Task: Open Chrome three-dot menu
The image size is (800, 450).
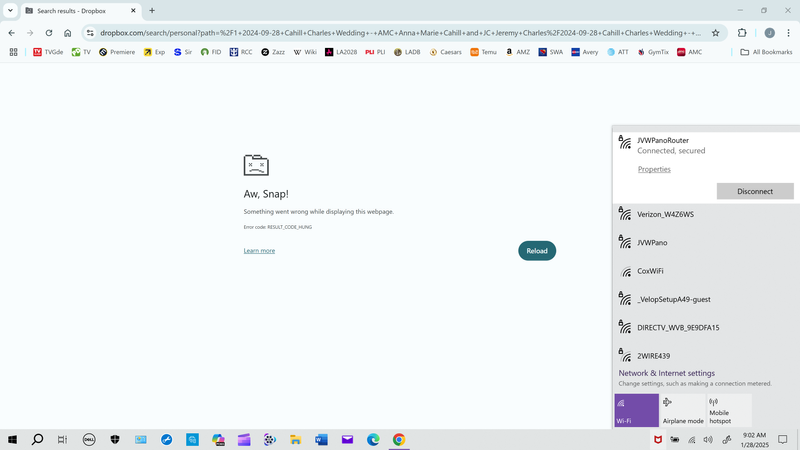Action: point(788,33)
